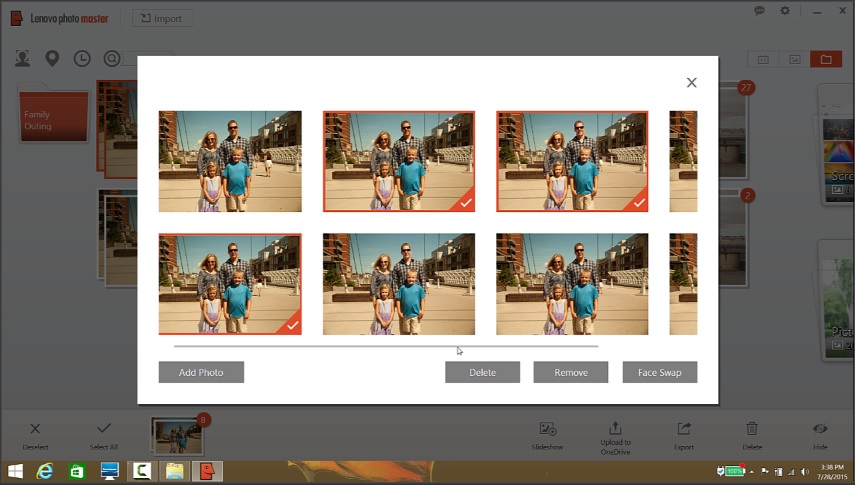The height and width of the screenshot is (485, 855).
Task: Open the Family Outing folder
Action: (53, 113)
